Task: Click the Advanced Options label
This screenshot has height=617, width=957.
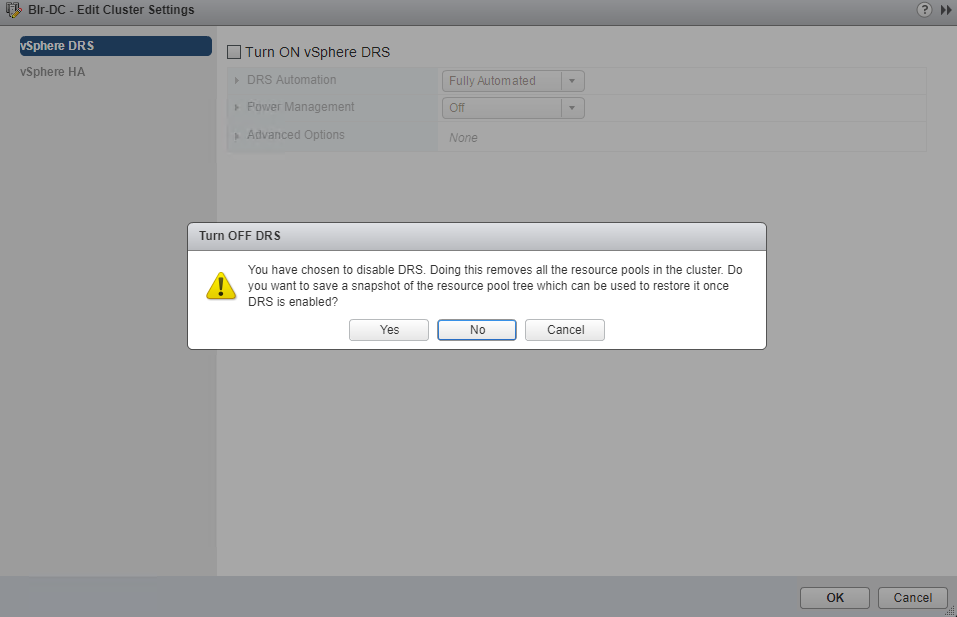Action: [x=296, y=135]
